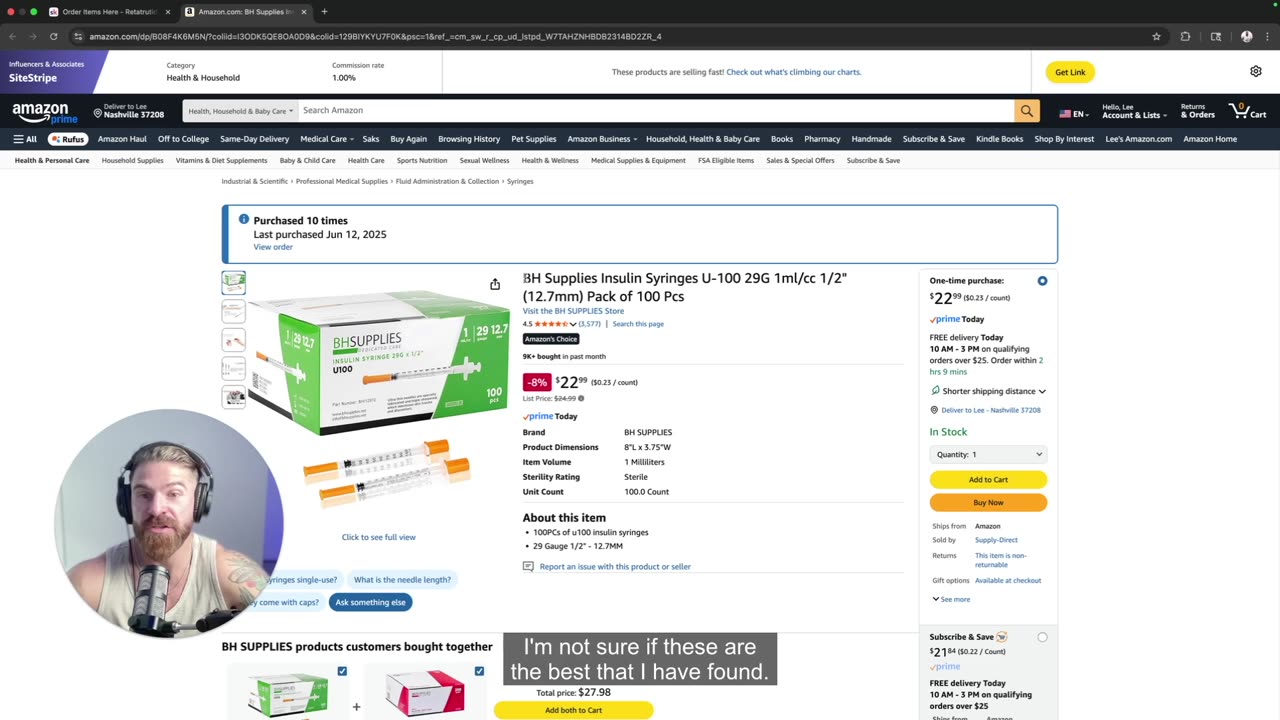Switch to Order Items Here tab
Image resolution: width=1280 pixels, height=720 pixels.
point(110,12)
